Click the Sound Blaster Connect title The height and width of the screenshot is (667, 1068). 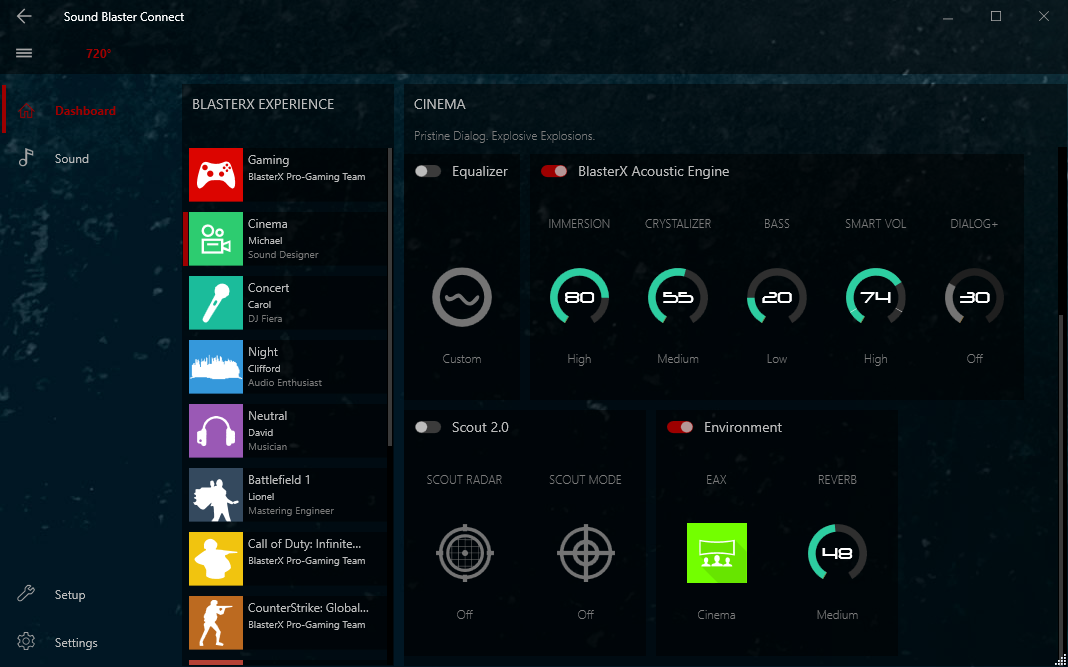(124, 17)
